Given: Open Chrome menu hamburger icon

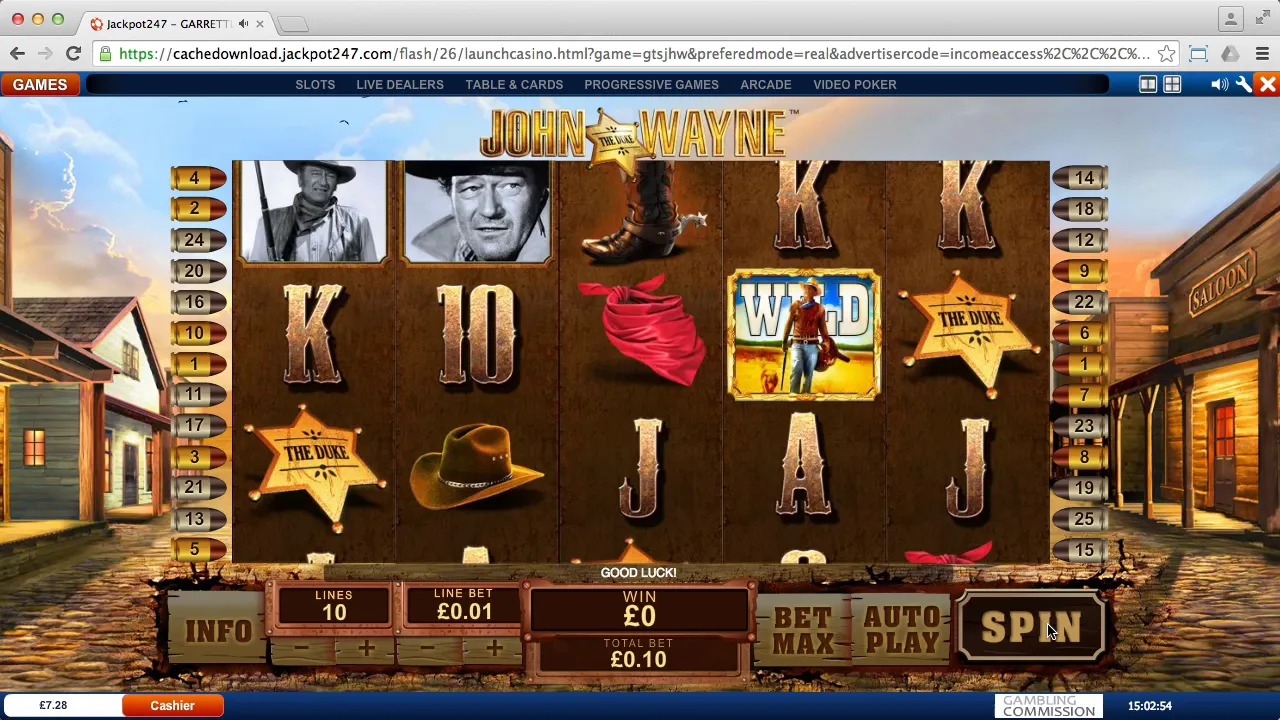Looking at the screenshot, I should click(x=1262, y=54).
